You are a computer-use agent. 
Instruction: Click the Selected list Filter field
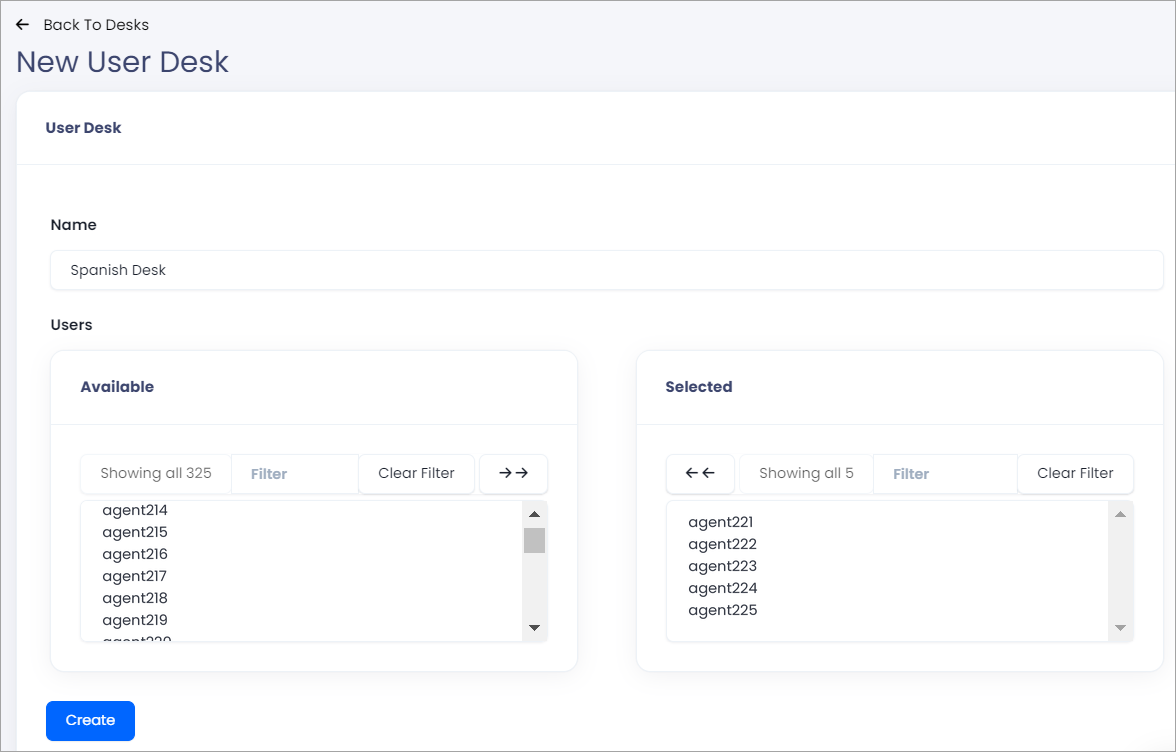(945, 474)
